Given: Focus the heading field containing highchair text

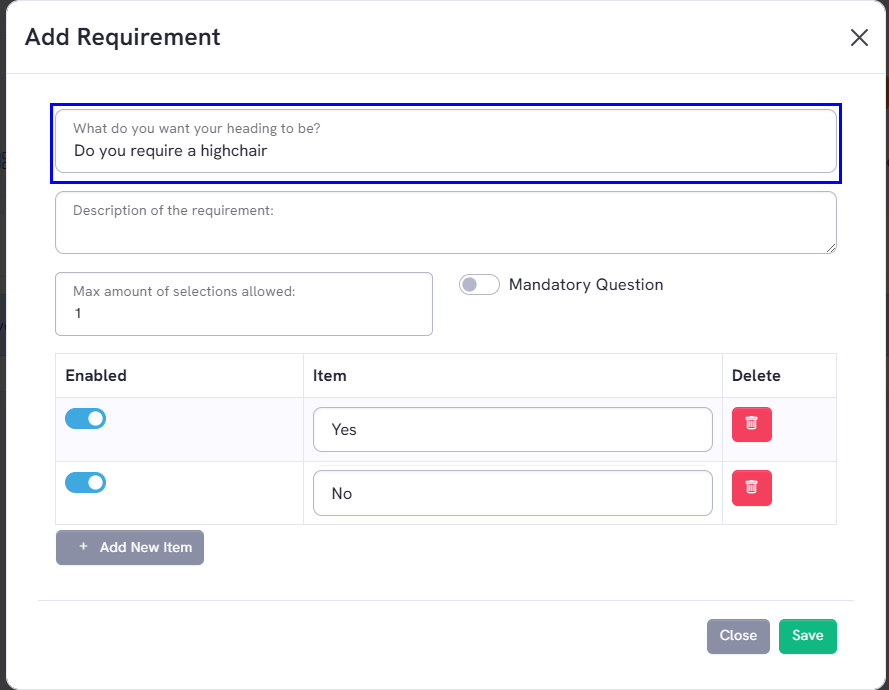Looking at the screenshot, I should point(446,141).
